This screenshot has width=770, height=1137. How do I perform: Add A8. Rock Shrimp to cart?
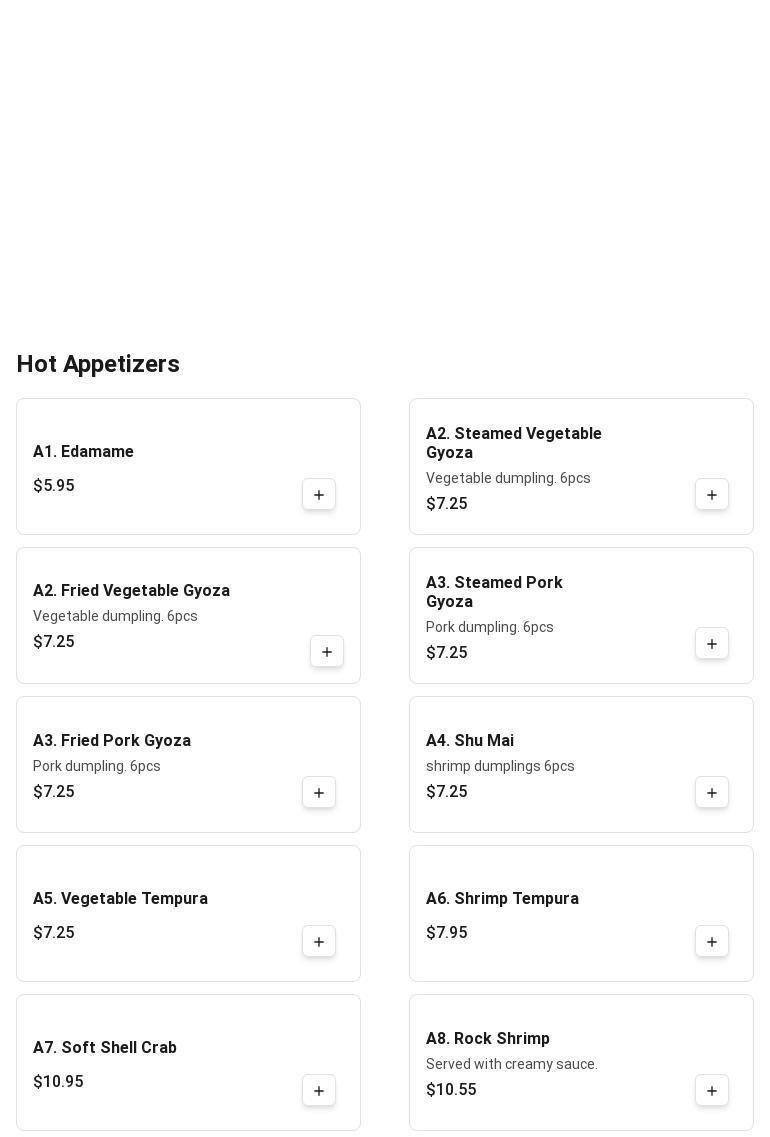click(712, 1091)
